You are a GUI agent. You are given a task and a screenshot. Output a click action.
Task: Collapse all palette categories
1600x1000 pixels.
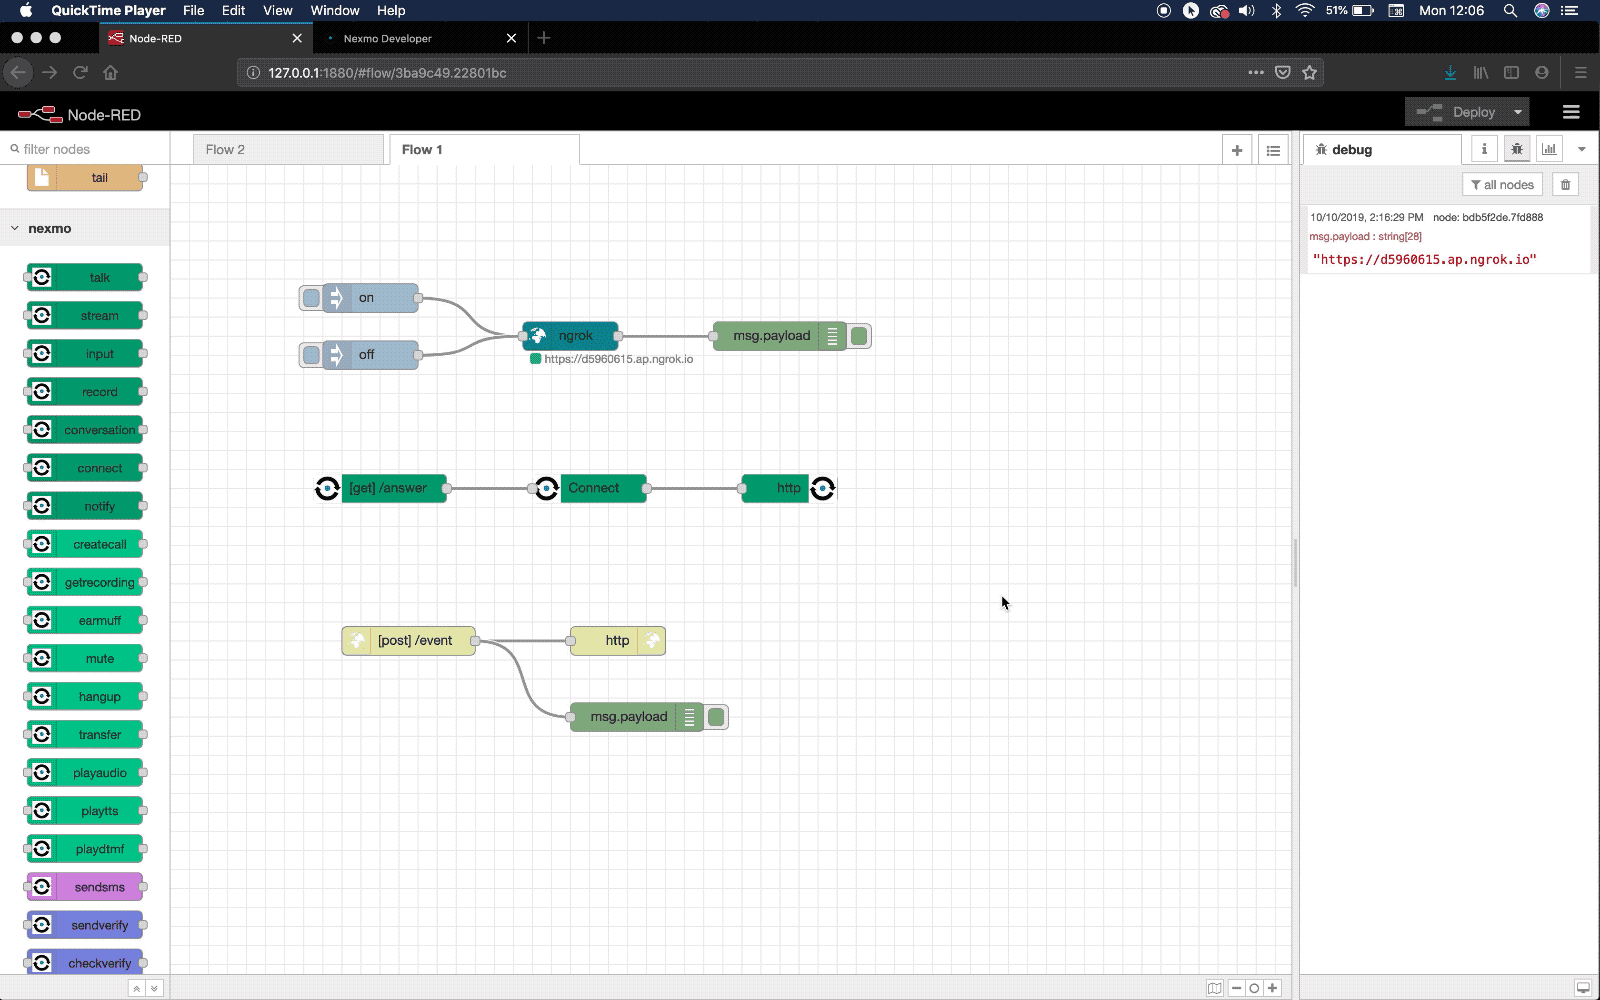136,988
